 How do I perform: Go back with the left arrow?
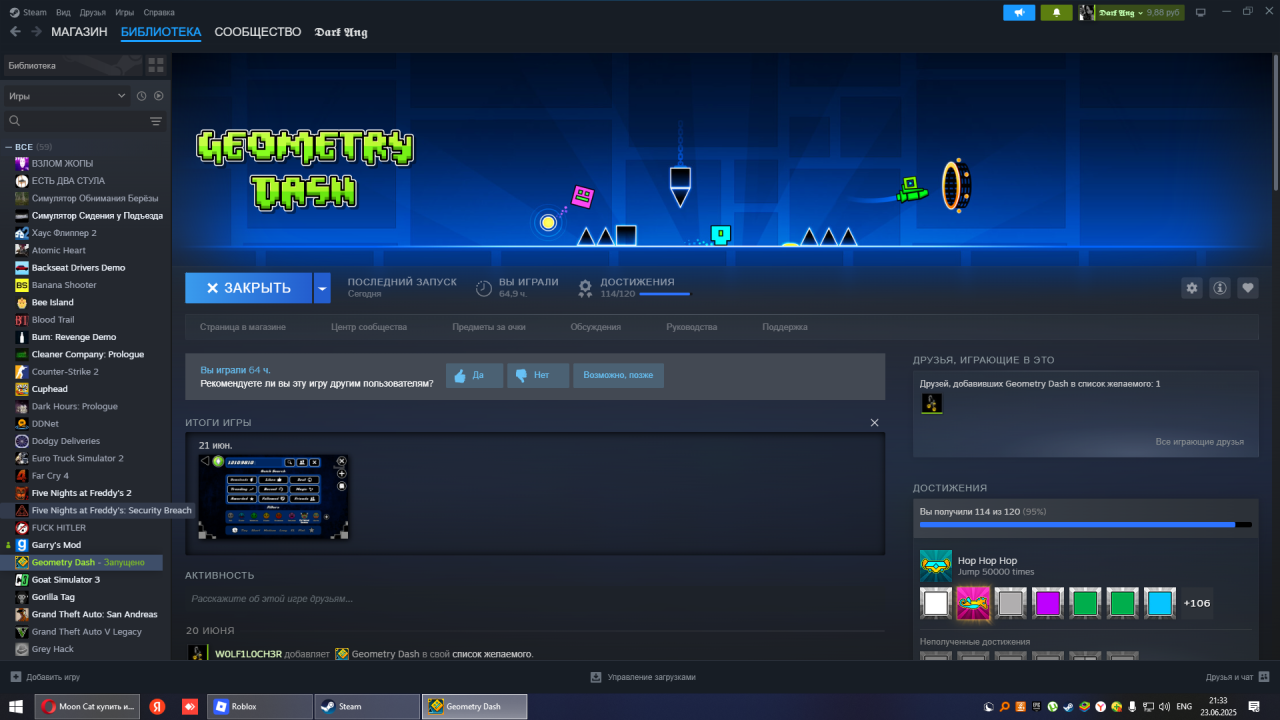15,32
